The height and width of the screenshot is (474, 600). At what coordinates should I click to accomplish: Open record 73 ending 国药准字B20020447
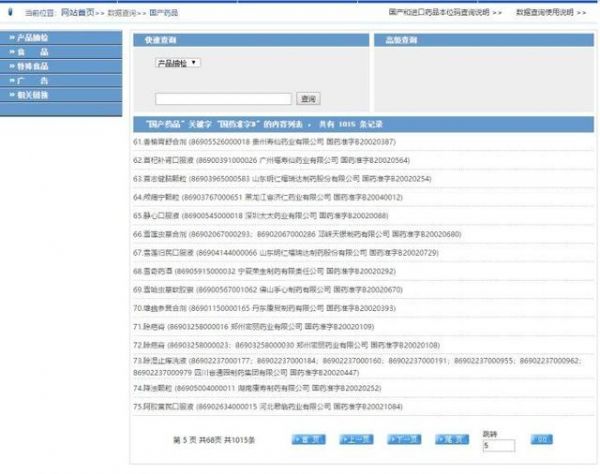(x=357, y=366)
